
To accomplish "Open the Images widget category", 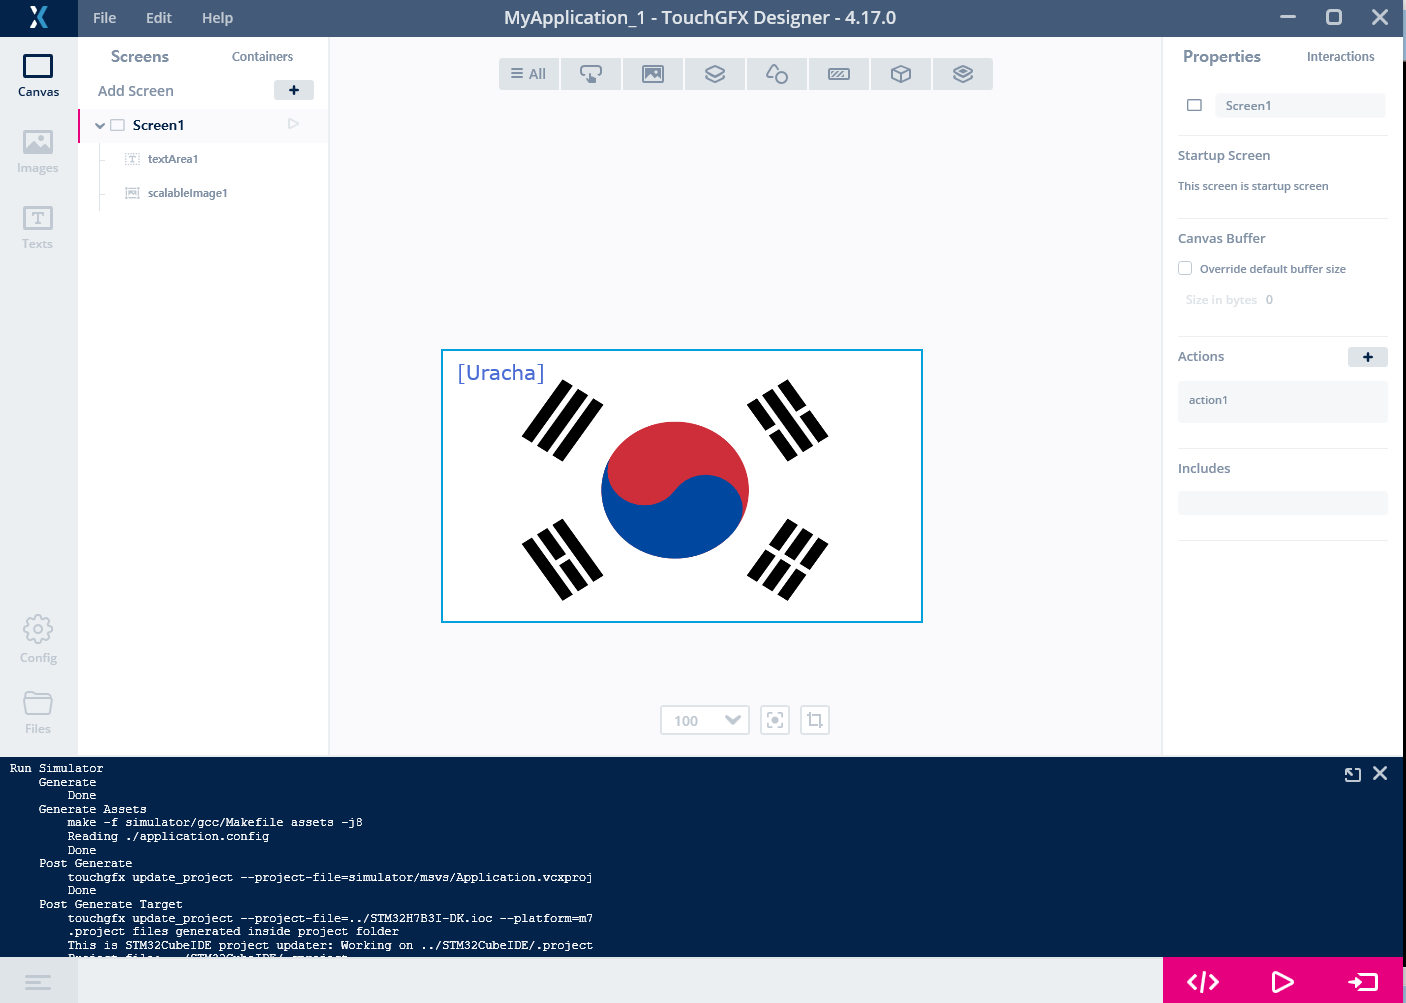I will [653, 74].
